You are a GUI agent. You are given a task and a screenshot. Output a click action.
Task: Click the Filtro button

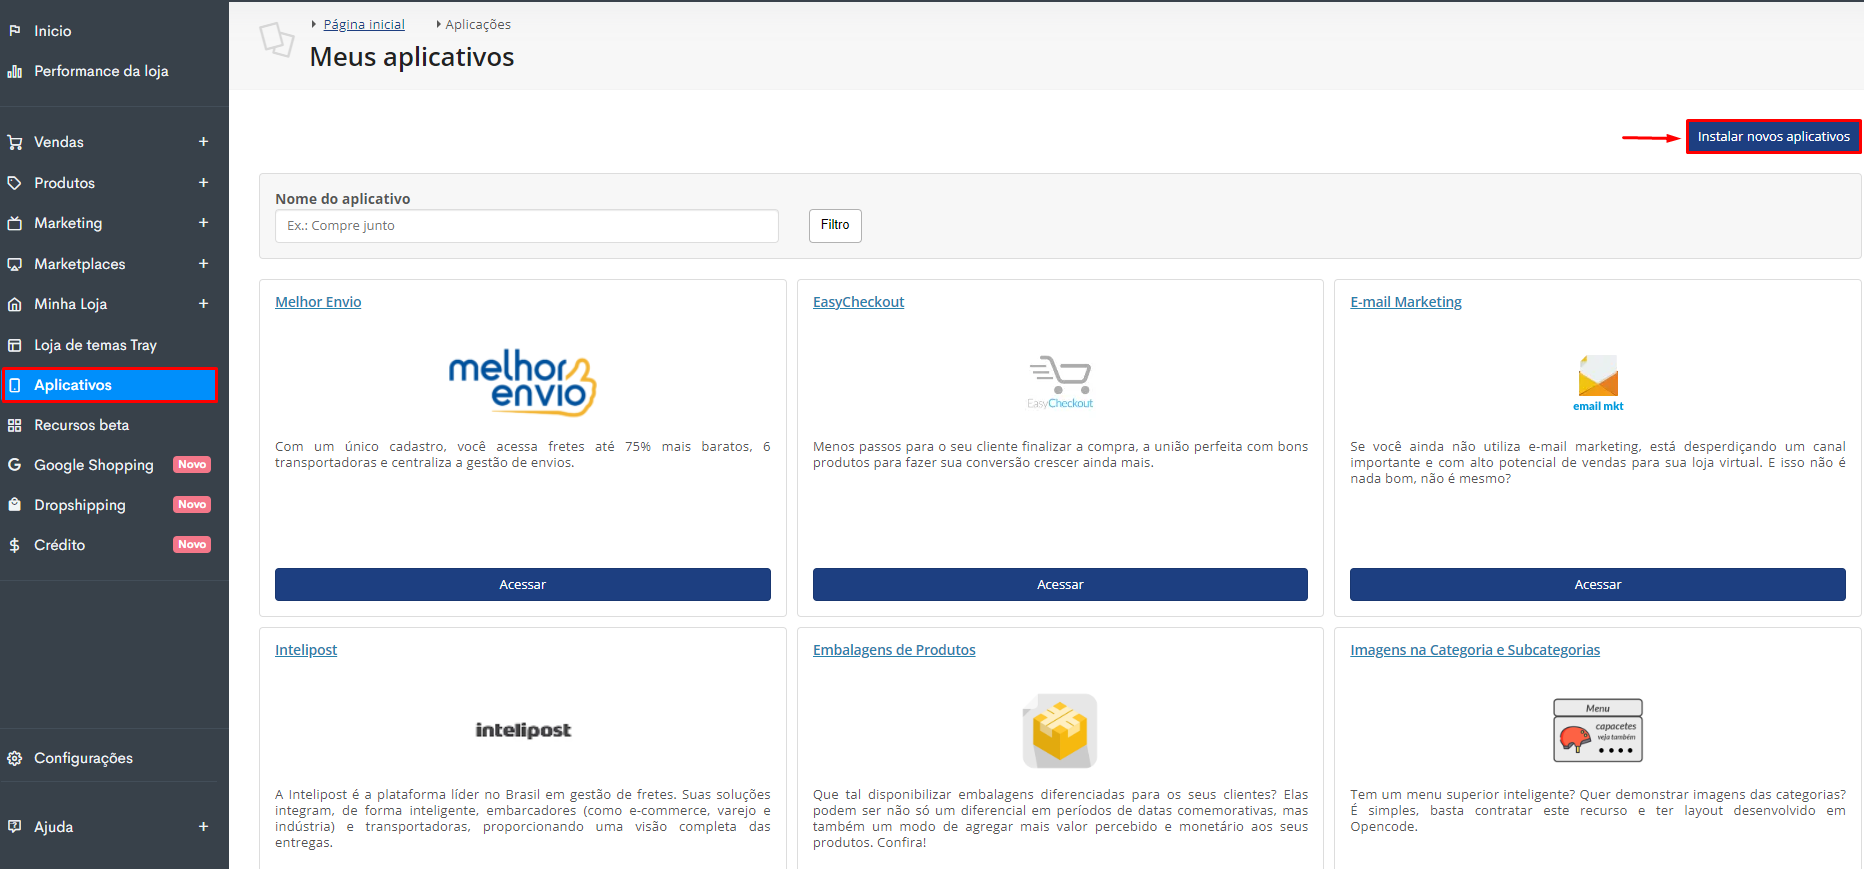click(835, 225)
